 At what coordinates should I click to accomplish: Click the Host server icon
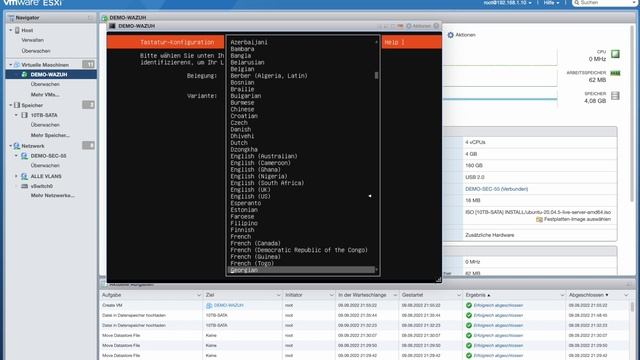[x=17, y=30]
